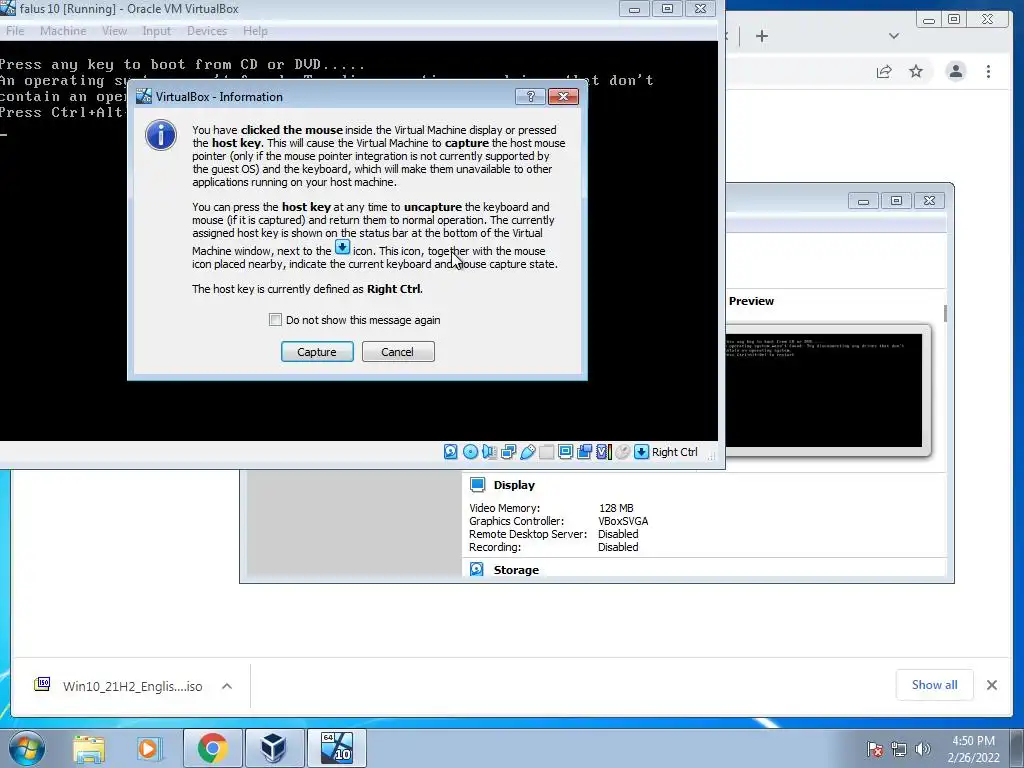Expand the download item options chevron
The width and height of the screenshot is (1024, 768).
click(227, 686)
